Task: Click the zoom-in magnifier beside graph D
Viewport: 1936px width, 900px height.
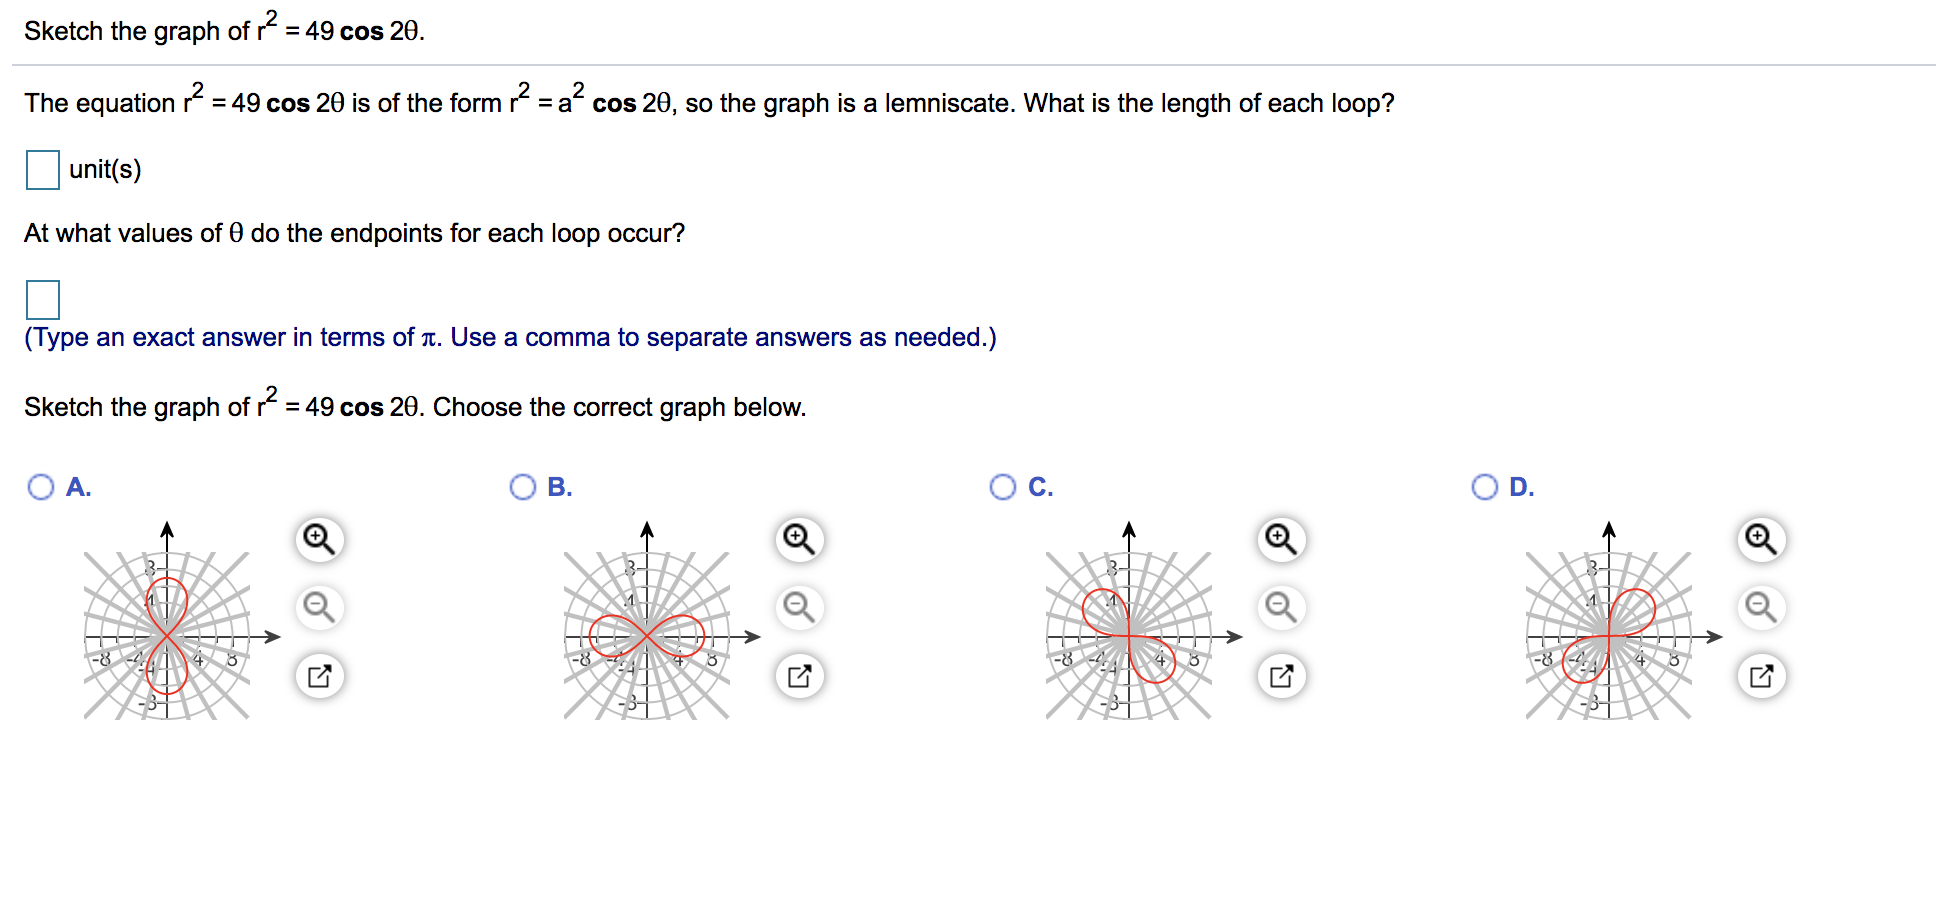Action: pyautogui.click(x=1761, y=538)
